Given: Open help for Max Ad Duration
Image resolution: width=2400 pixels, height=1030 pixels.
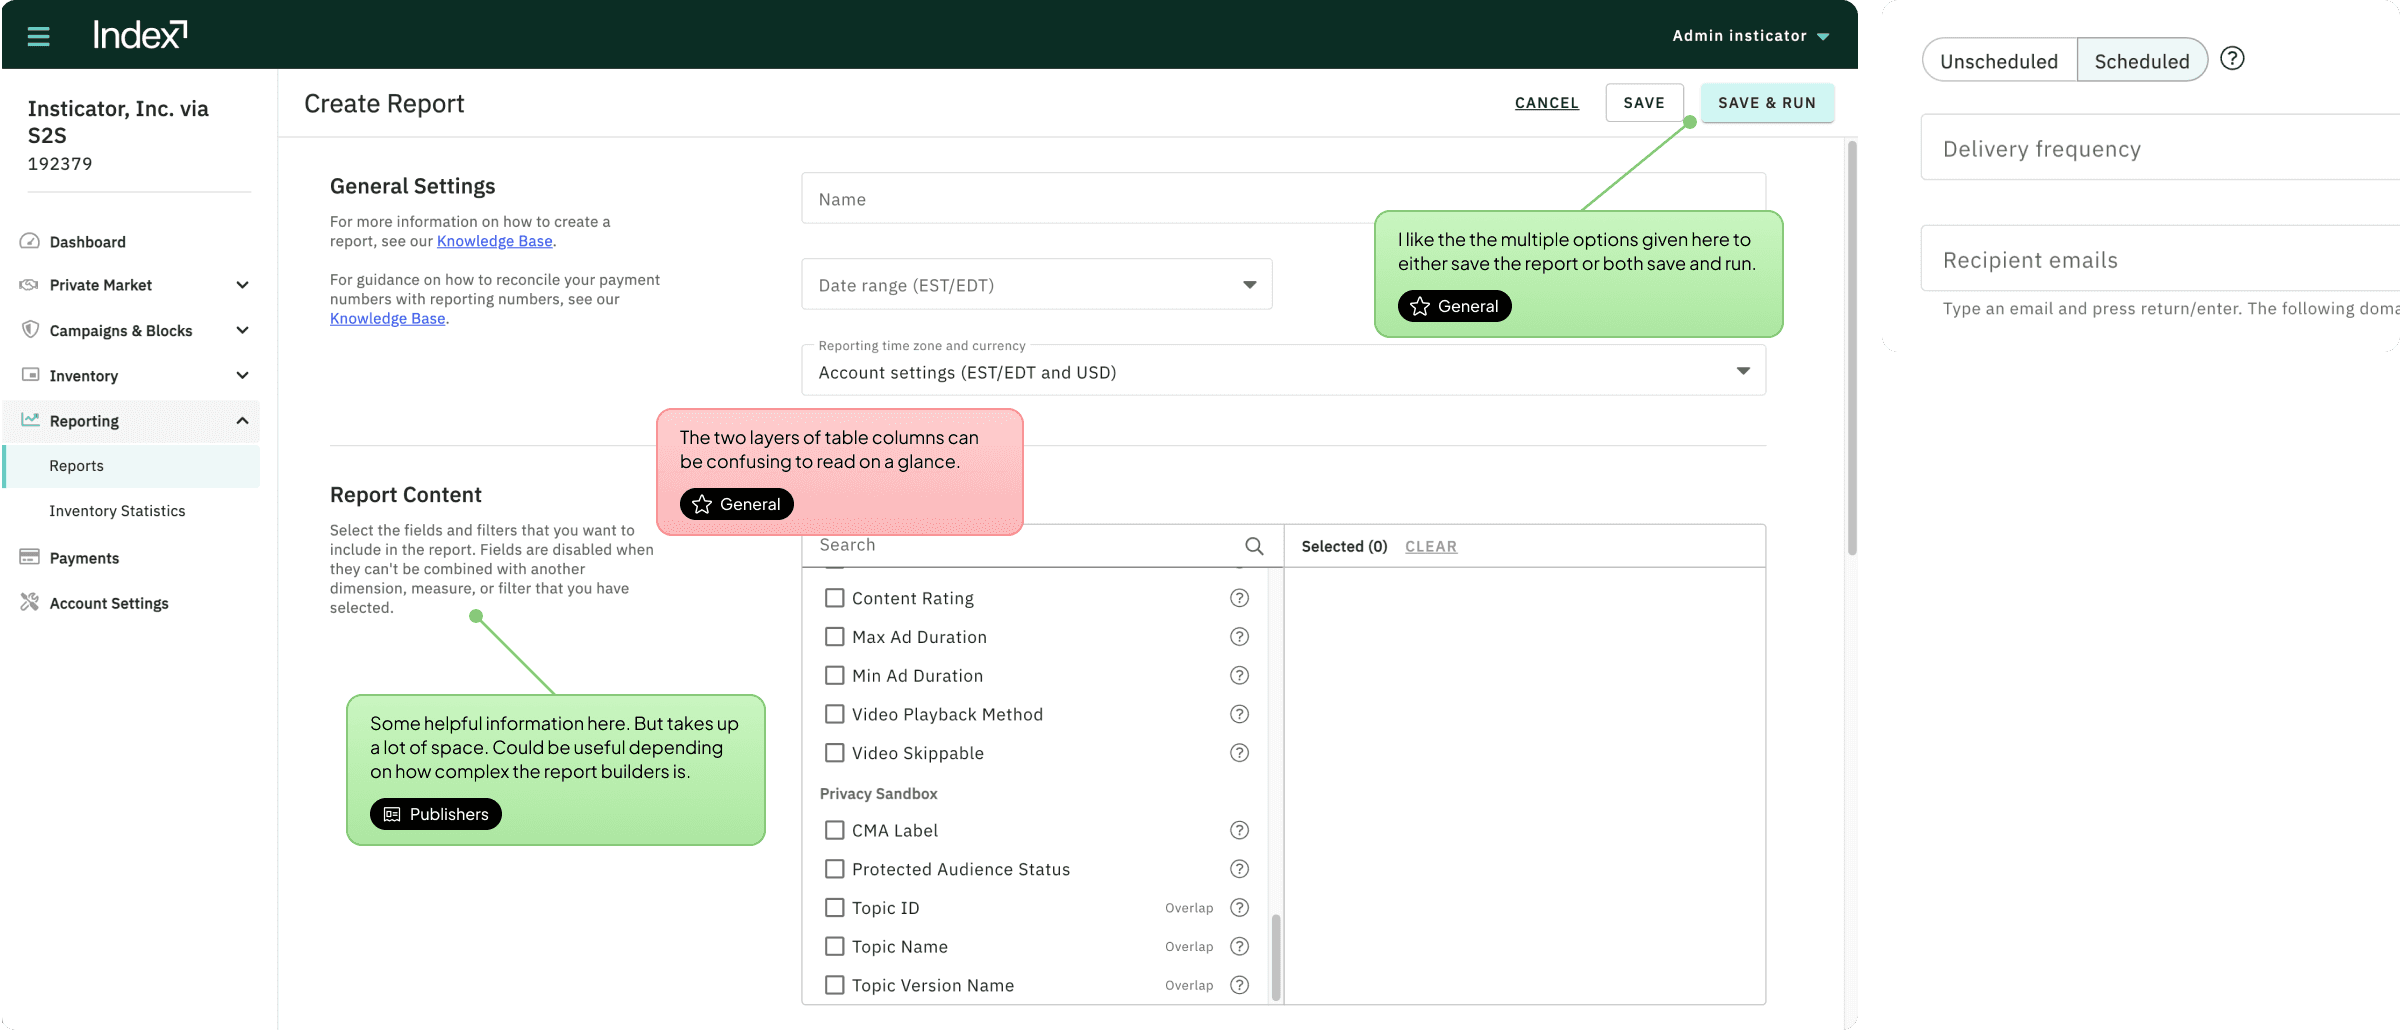Looking at the screenshot, I should pyautogui.click(x=1239, y=637).
